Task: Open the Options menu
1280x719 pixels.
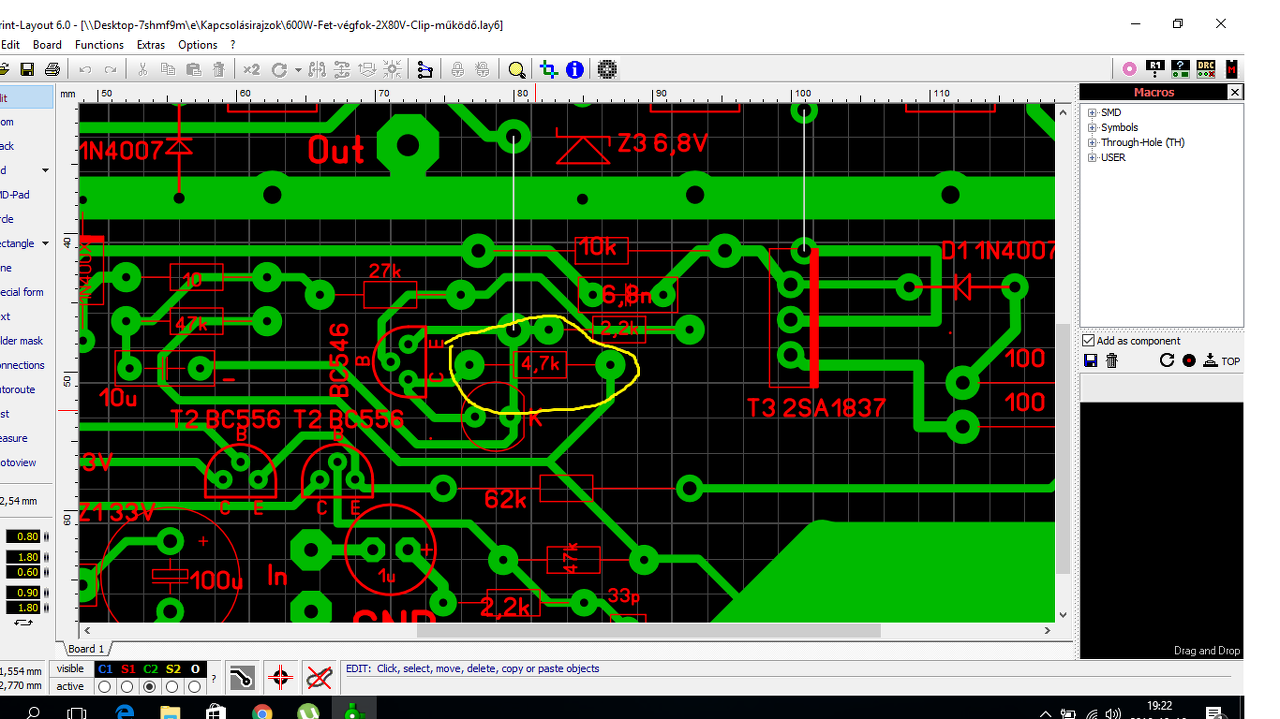Action: point(198,45)
